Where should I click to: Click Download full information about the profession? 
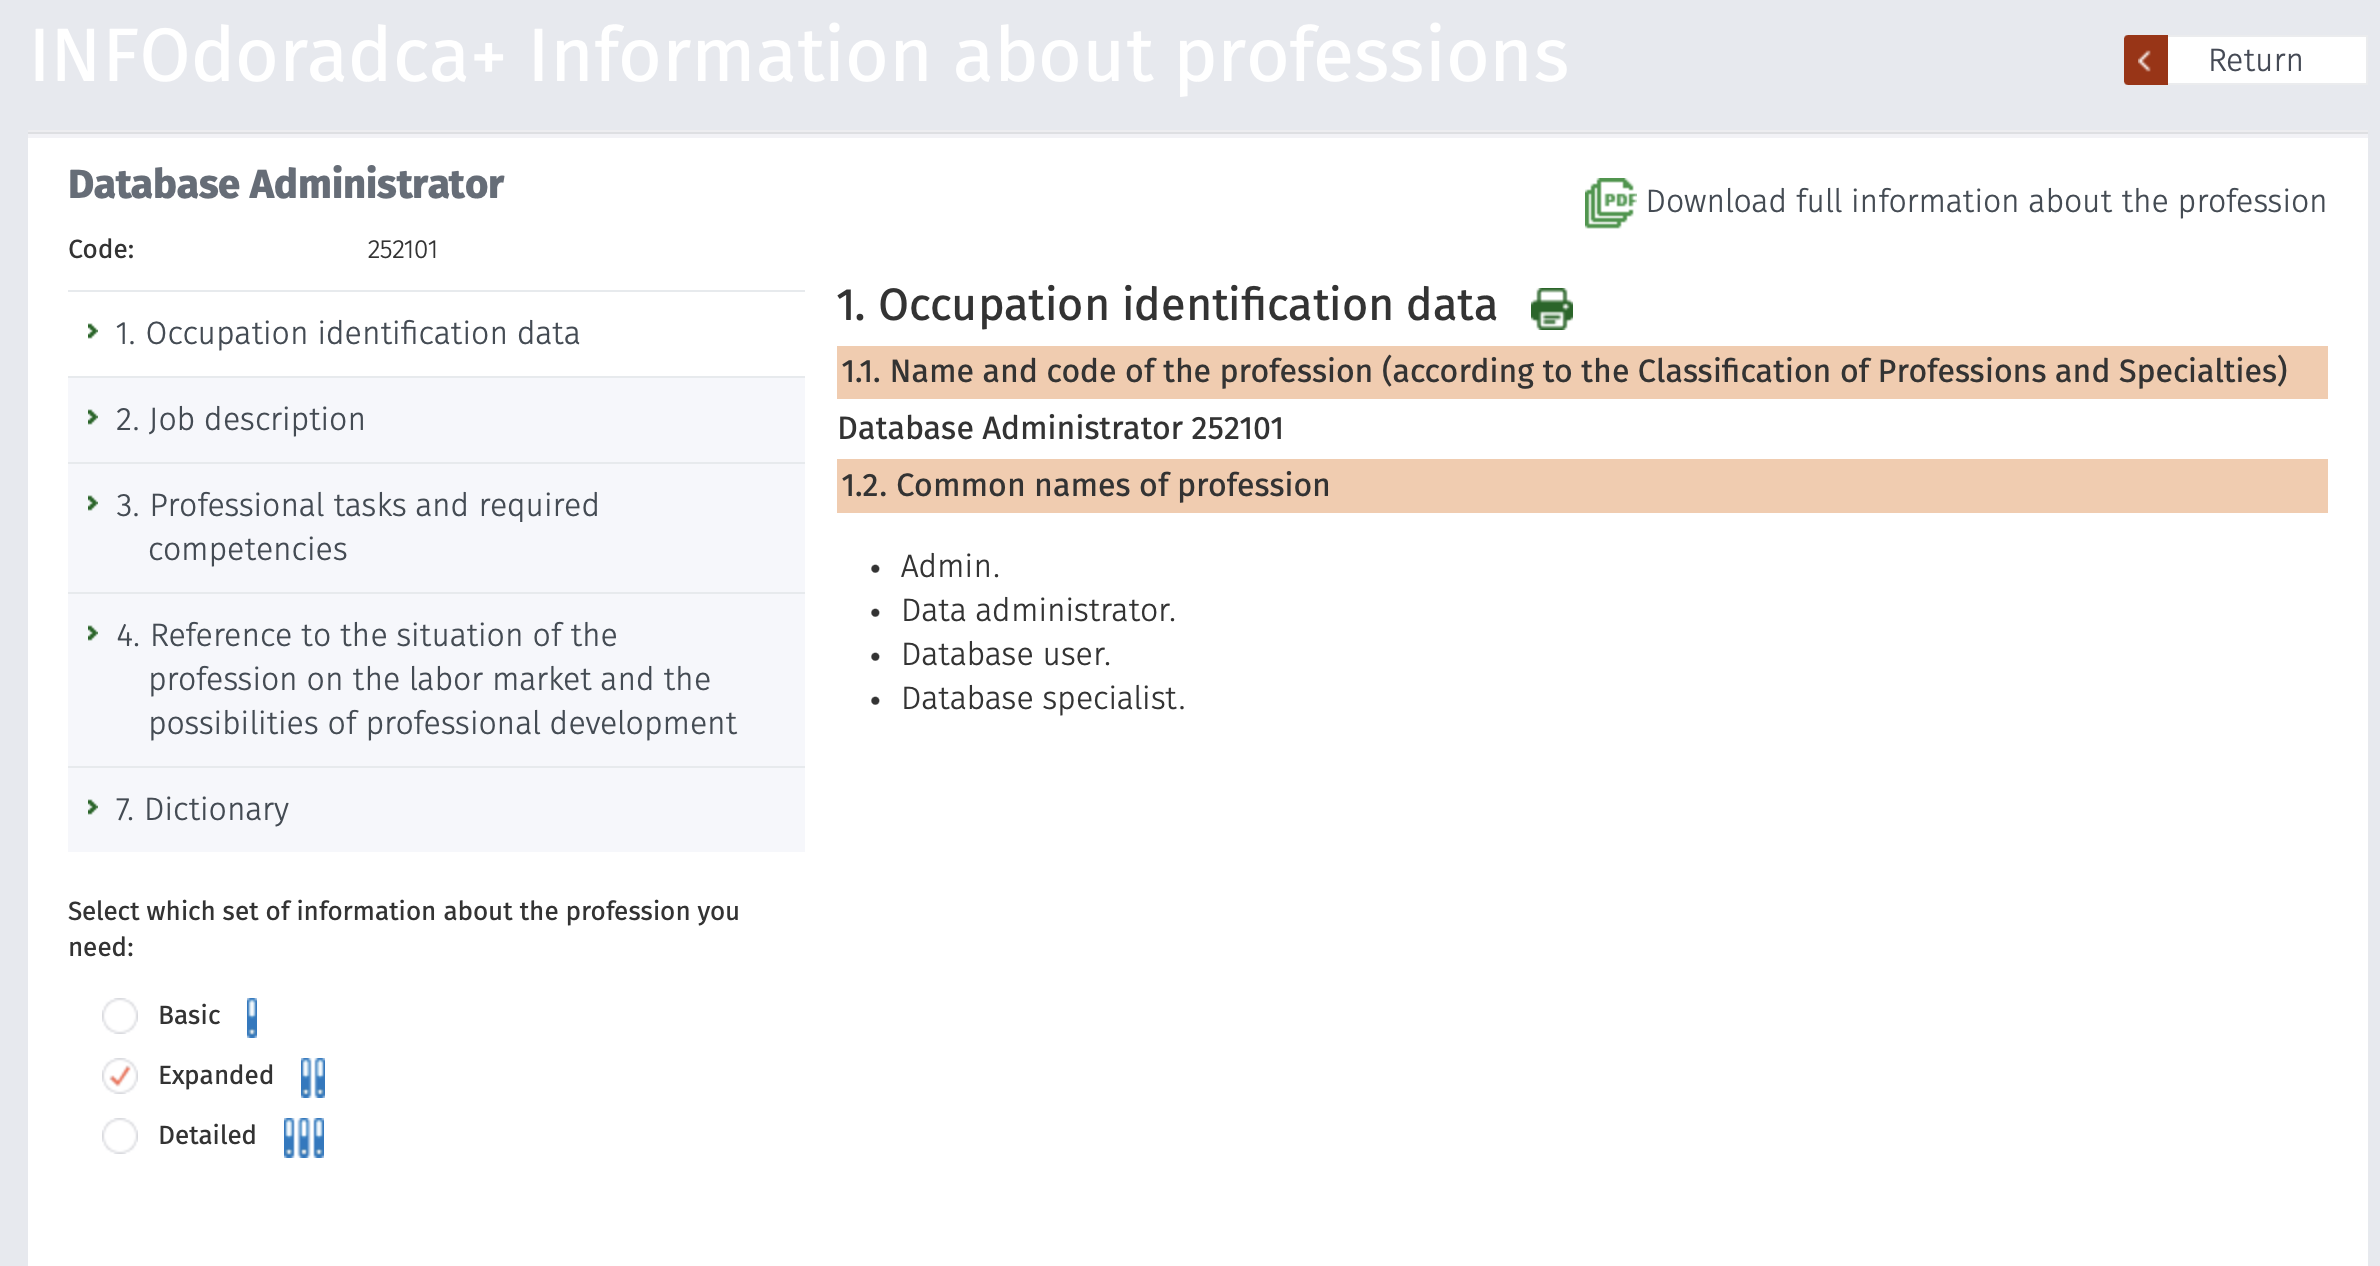coord(1985,202)
